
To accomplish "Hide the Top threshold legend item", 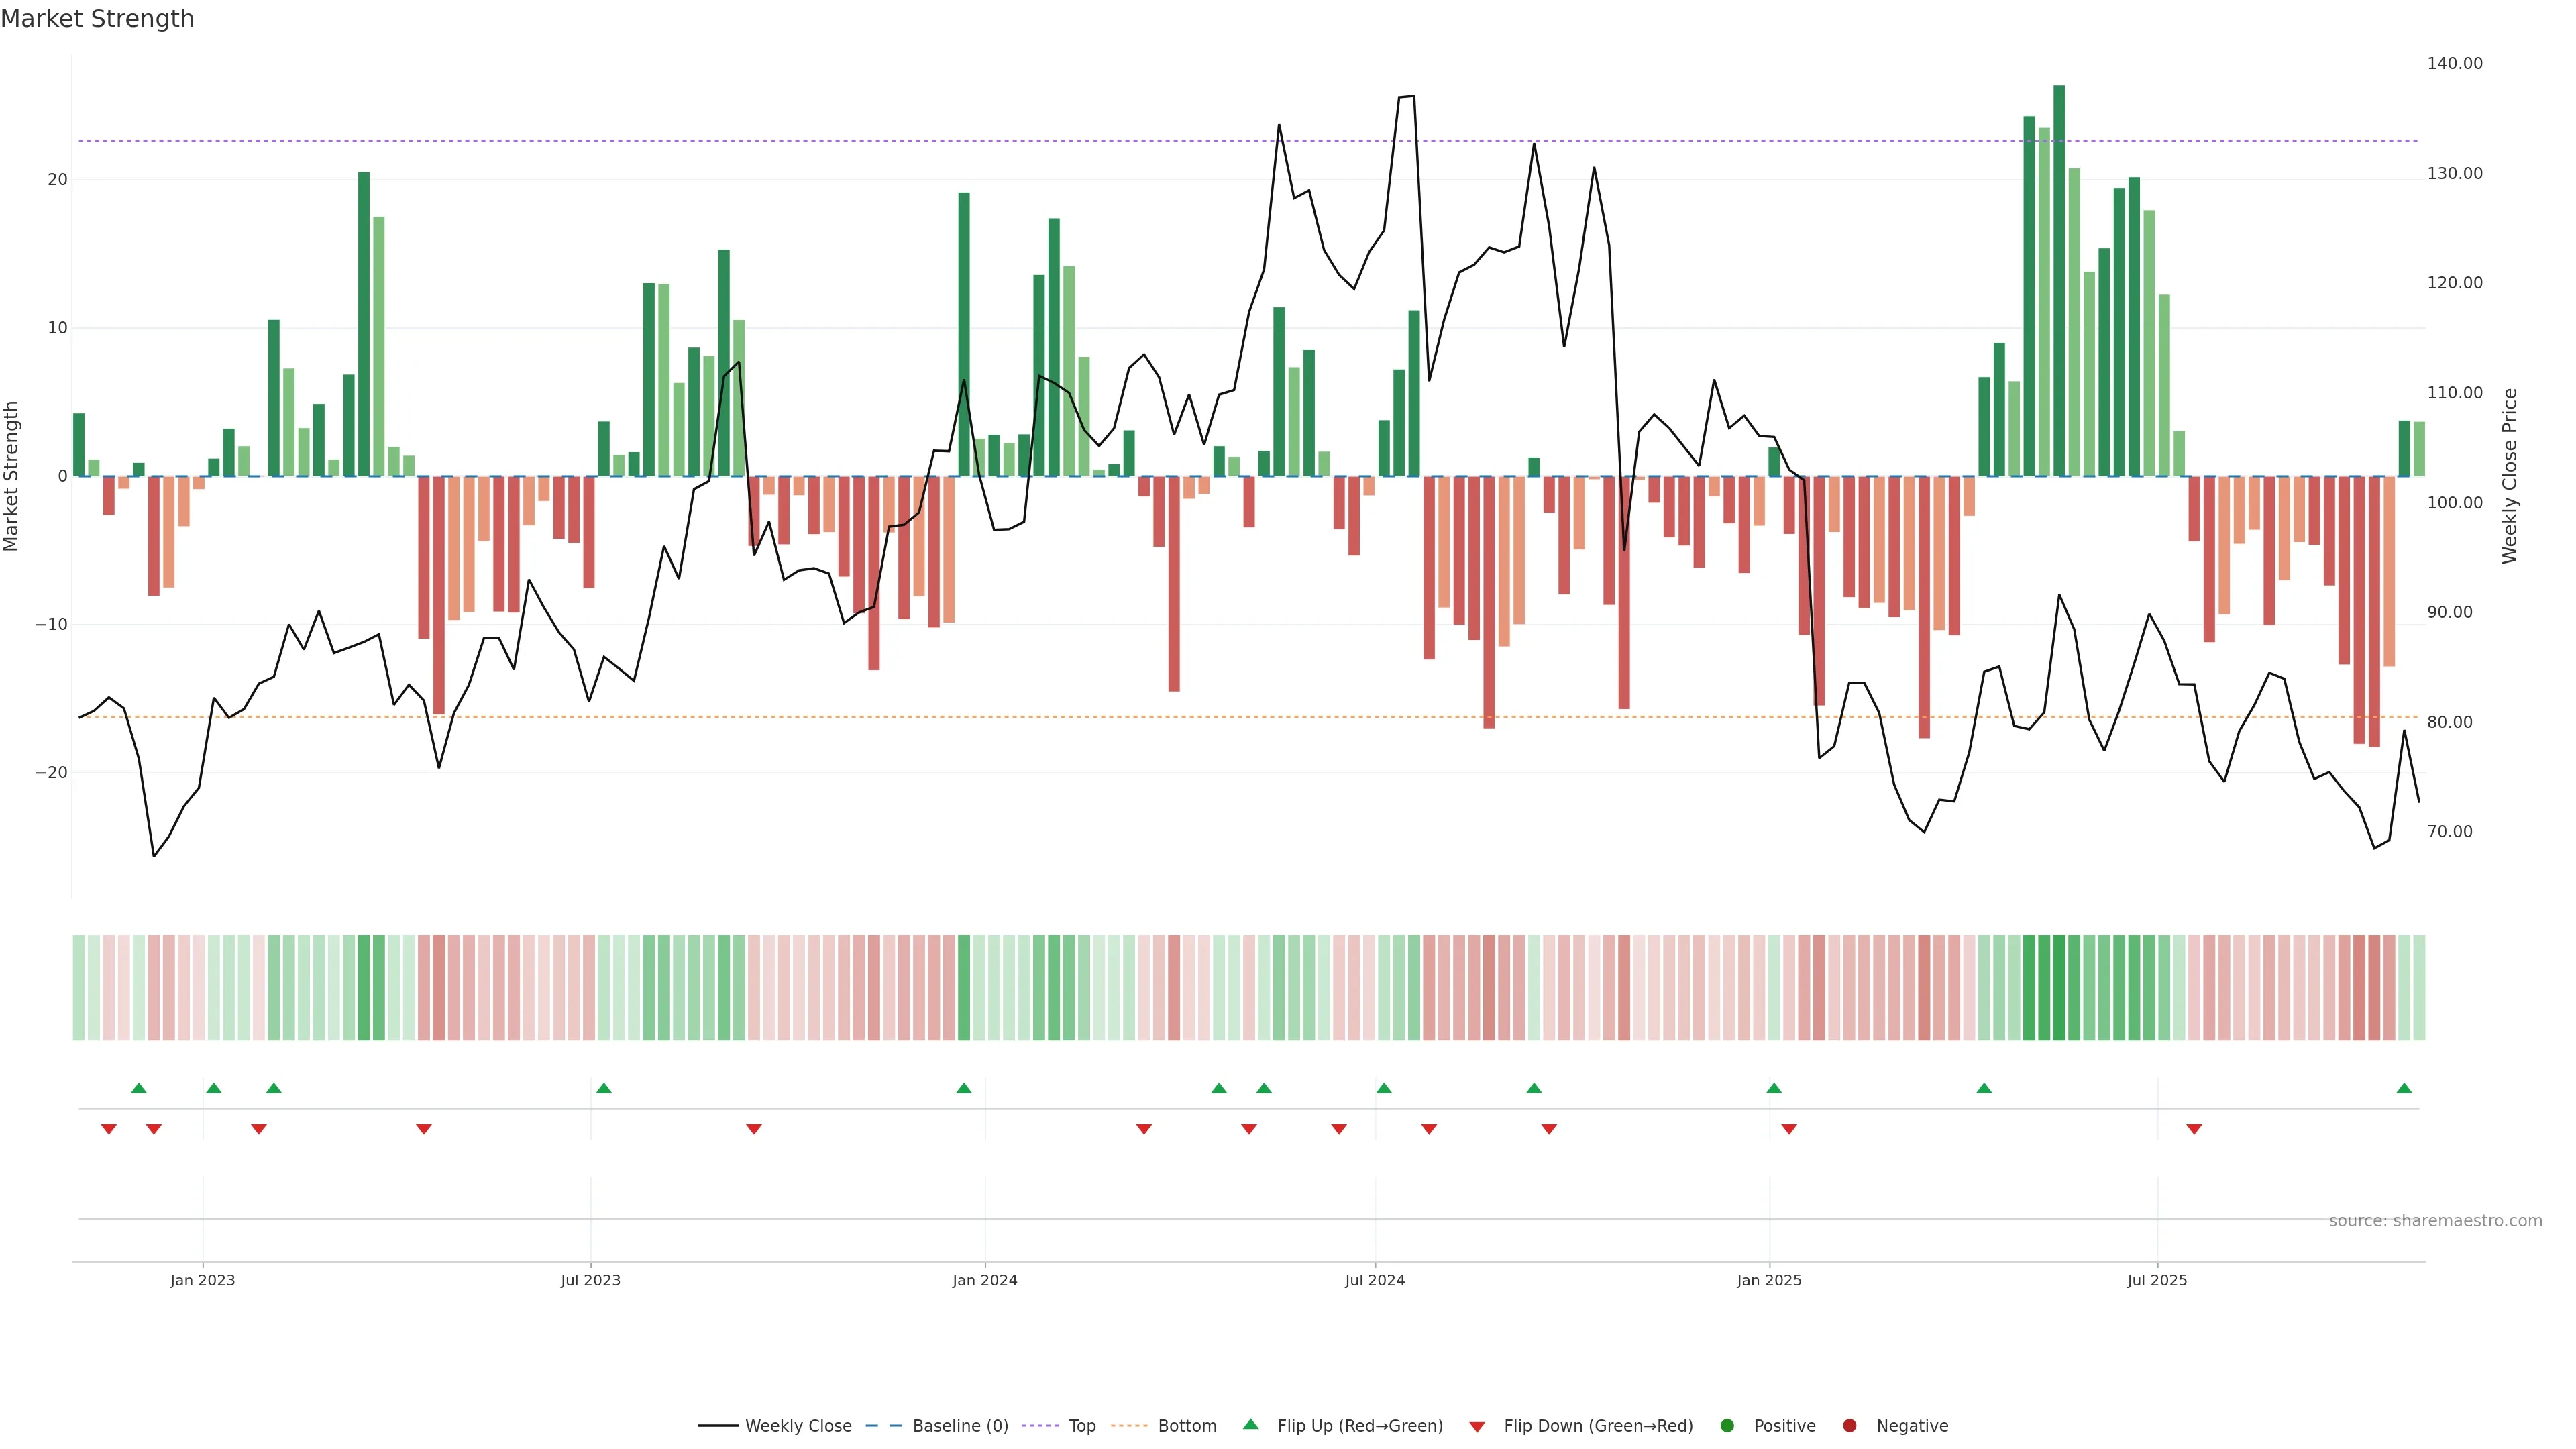I will click(x=1081, y=1425).
